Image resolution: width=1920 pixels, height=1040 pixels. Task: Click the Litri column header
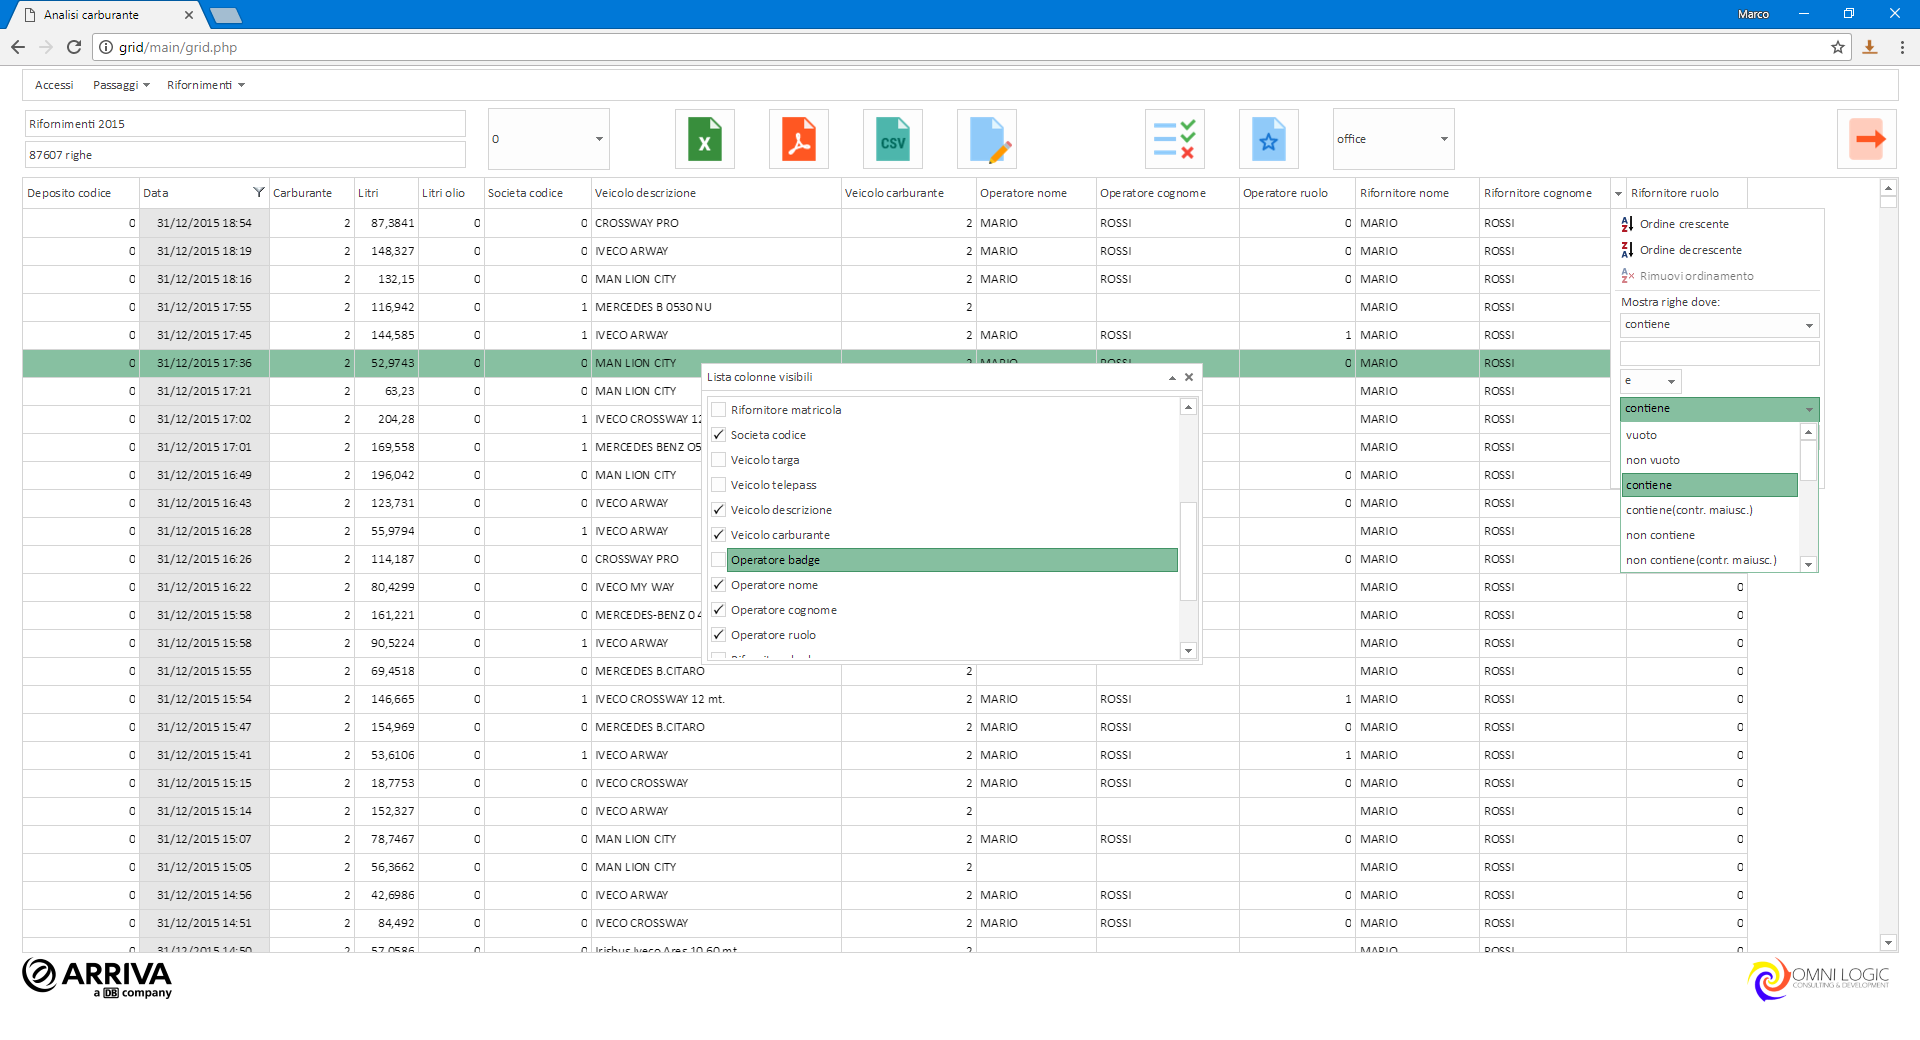385,193
